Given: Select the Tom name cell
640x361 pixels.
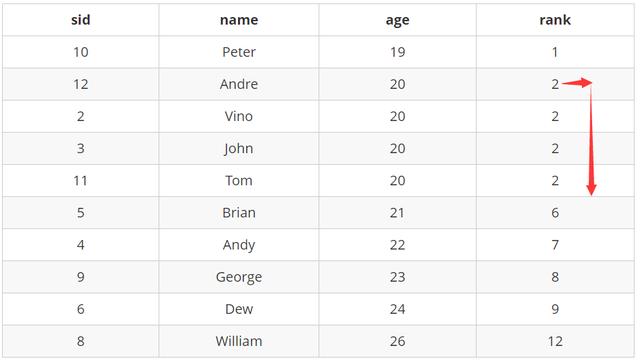Looking at the screenshot, I should (239, 180).
